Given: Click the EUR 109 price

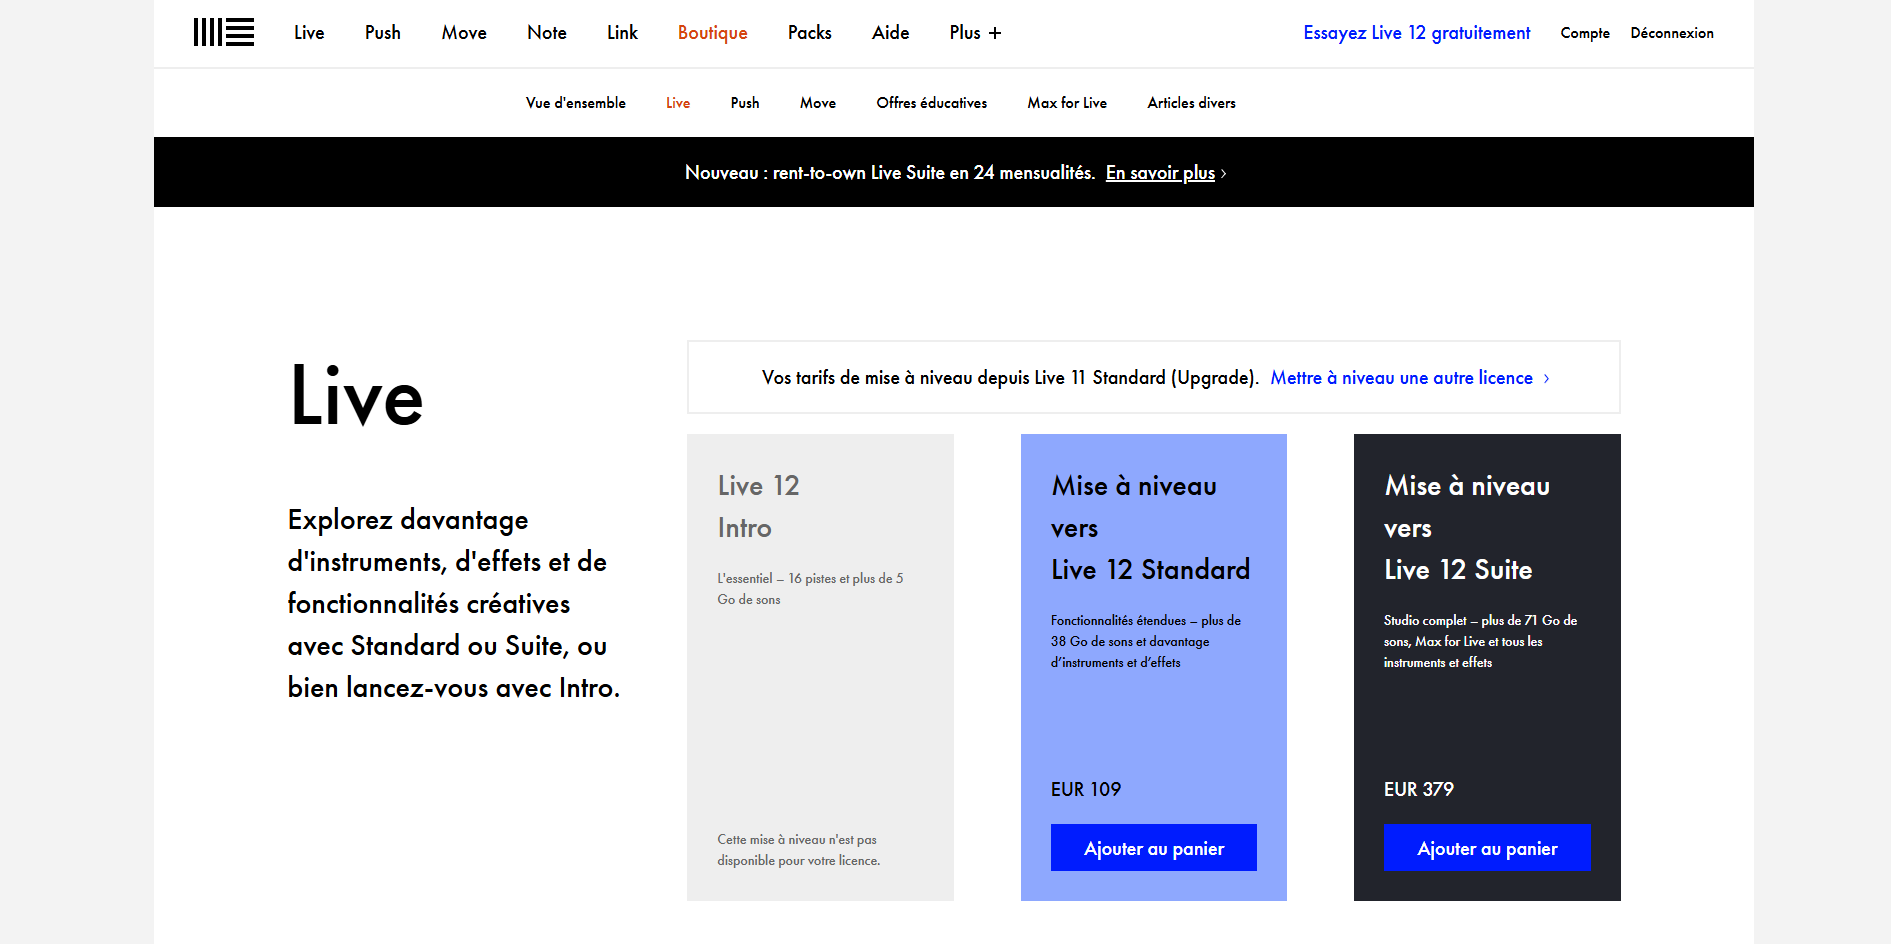Looking at the screenshot, I should click(1086, 790).
